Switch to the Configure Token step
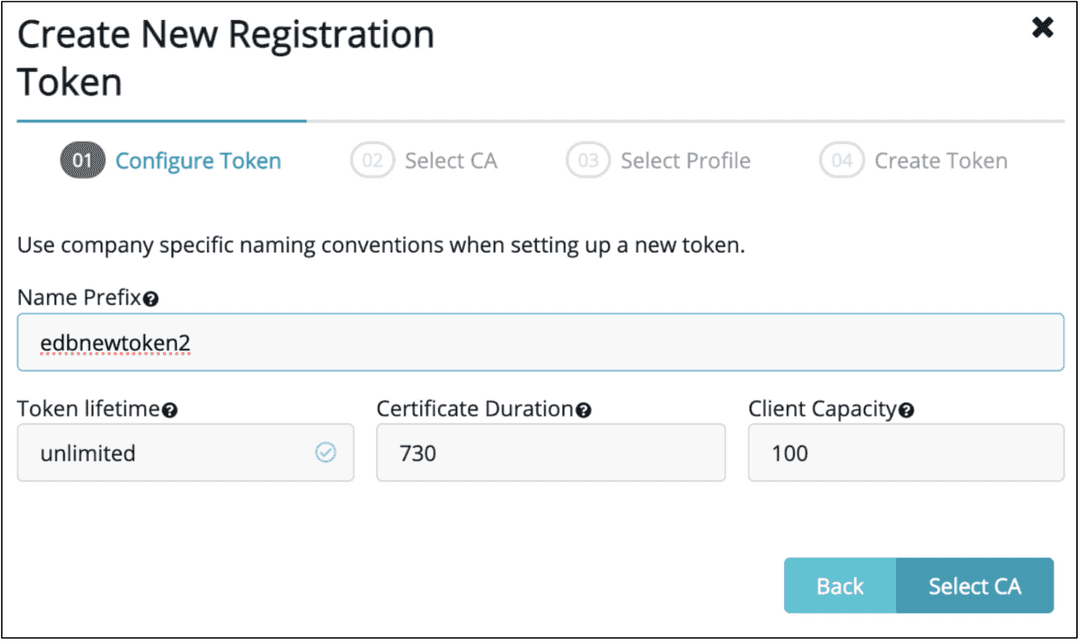 click(198, 160)
